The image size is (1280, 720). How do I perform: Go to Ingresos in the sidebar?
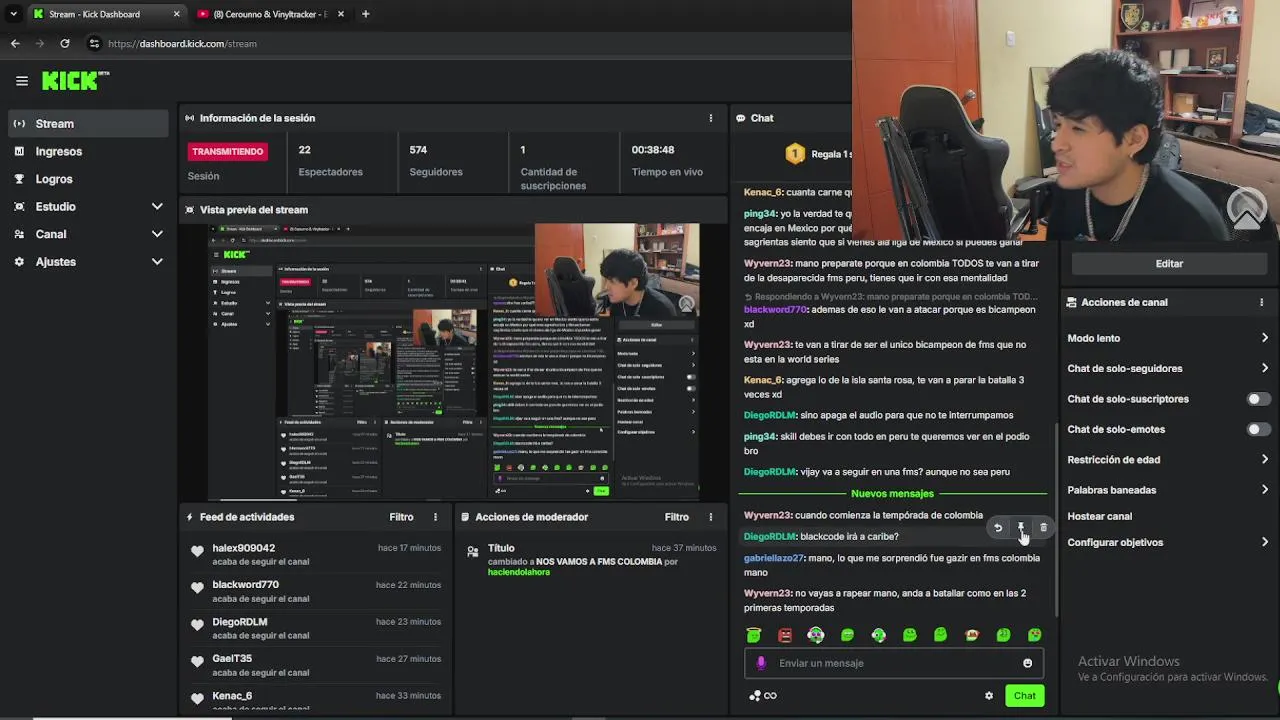click(x=88, y=151)
